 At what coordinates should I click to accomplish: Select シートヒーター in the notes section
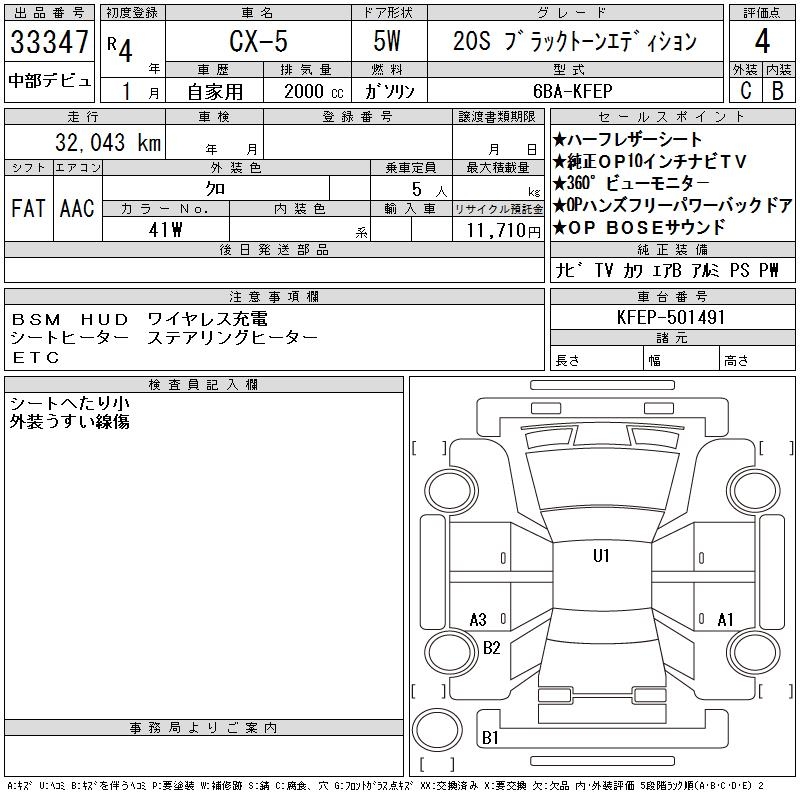pyautogui.click(x=69, y=338)
